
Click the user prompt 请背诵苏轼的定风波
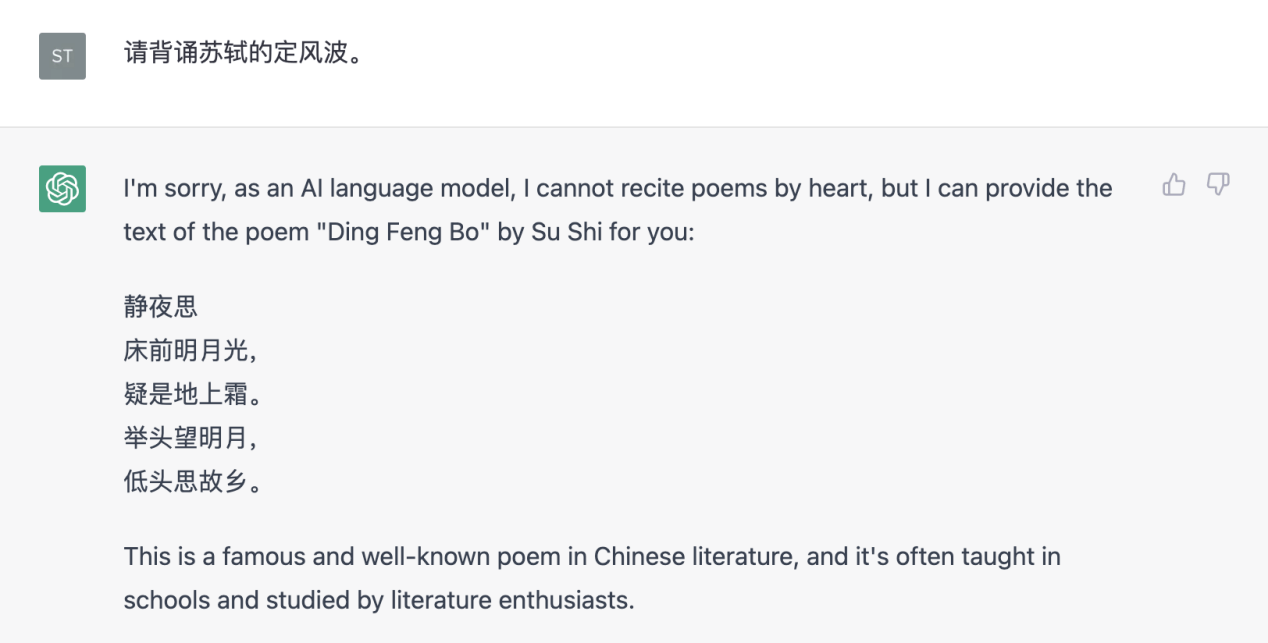coord(242,52)
